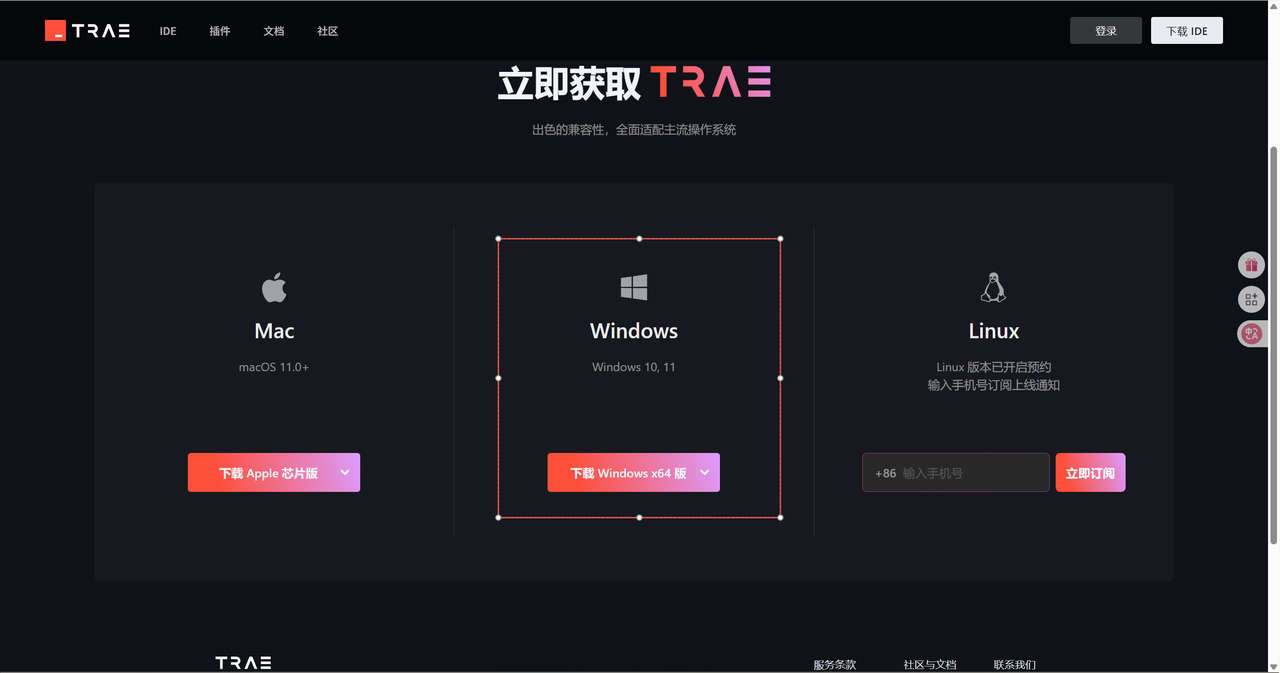The height and width of the screenshot is (673, 1280).
Task: Open the 社区与文档 footer link
Action: 930,664
